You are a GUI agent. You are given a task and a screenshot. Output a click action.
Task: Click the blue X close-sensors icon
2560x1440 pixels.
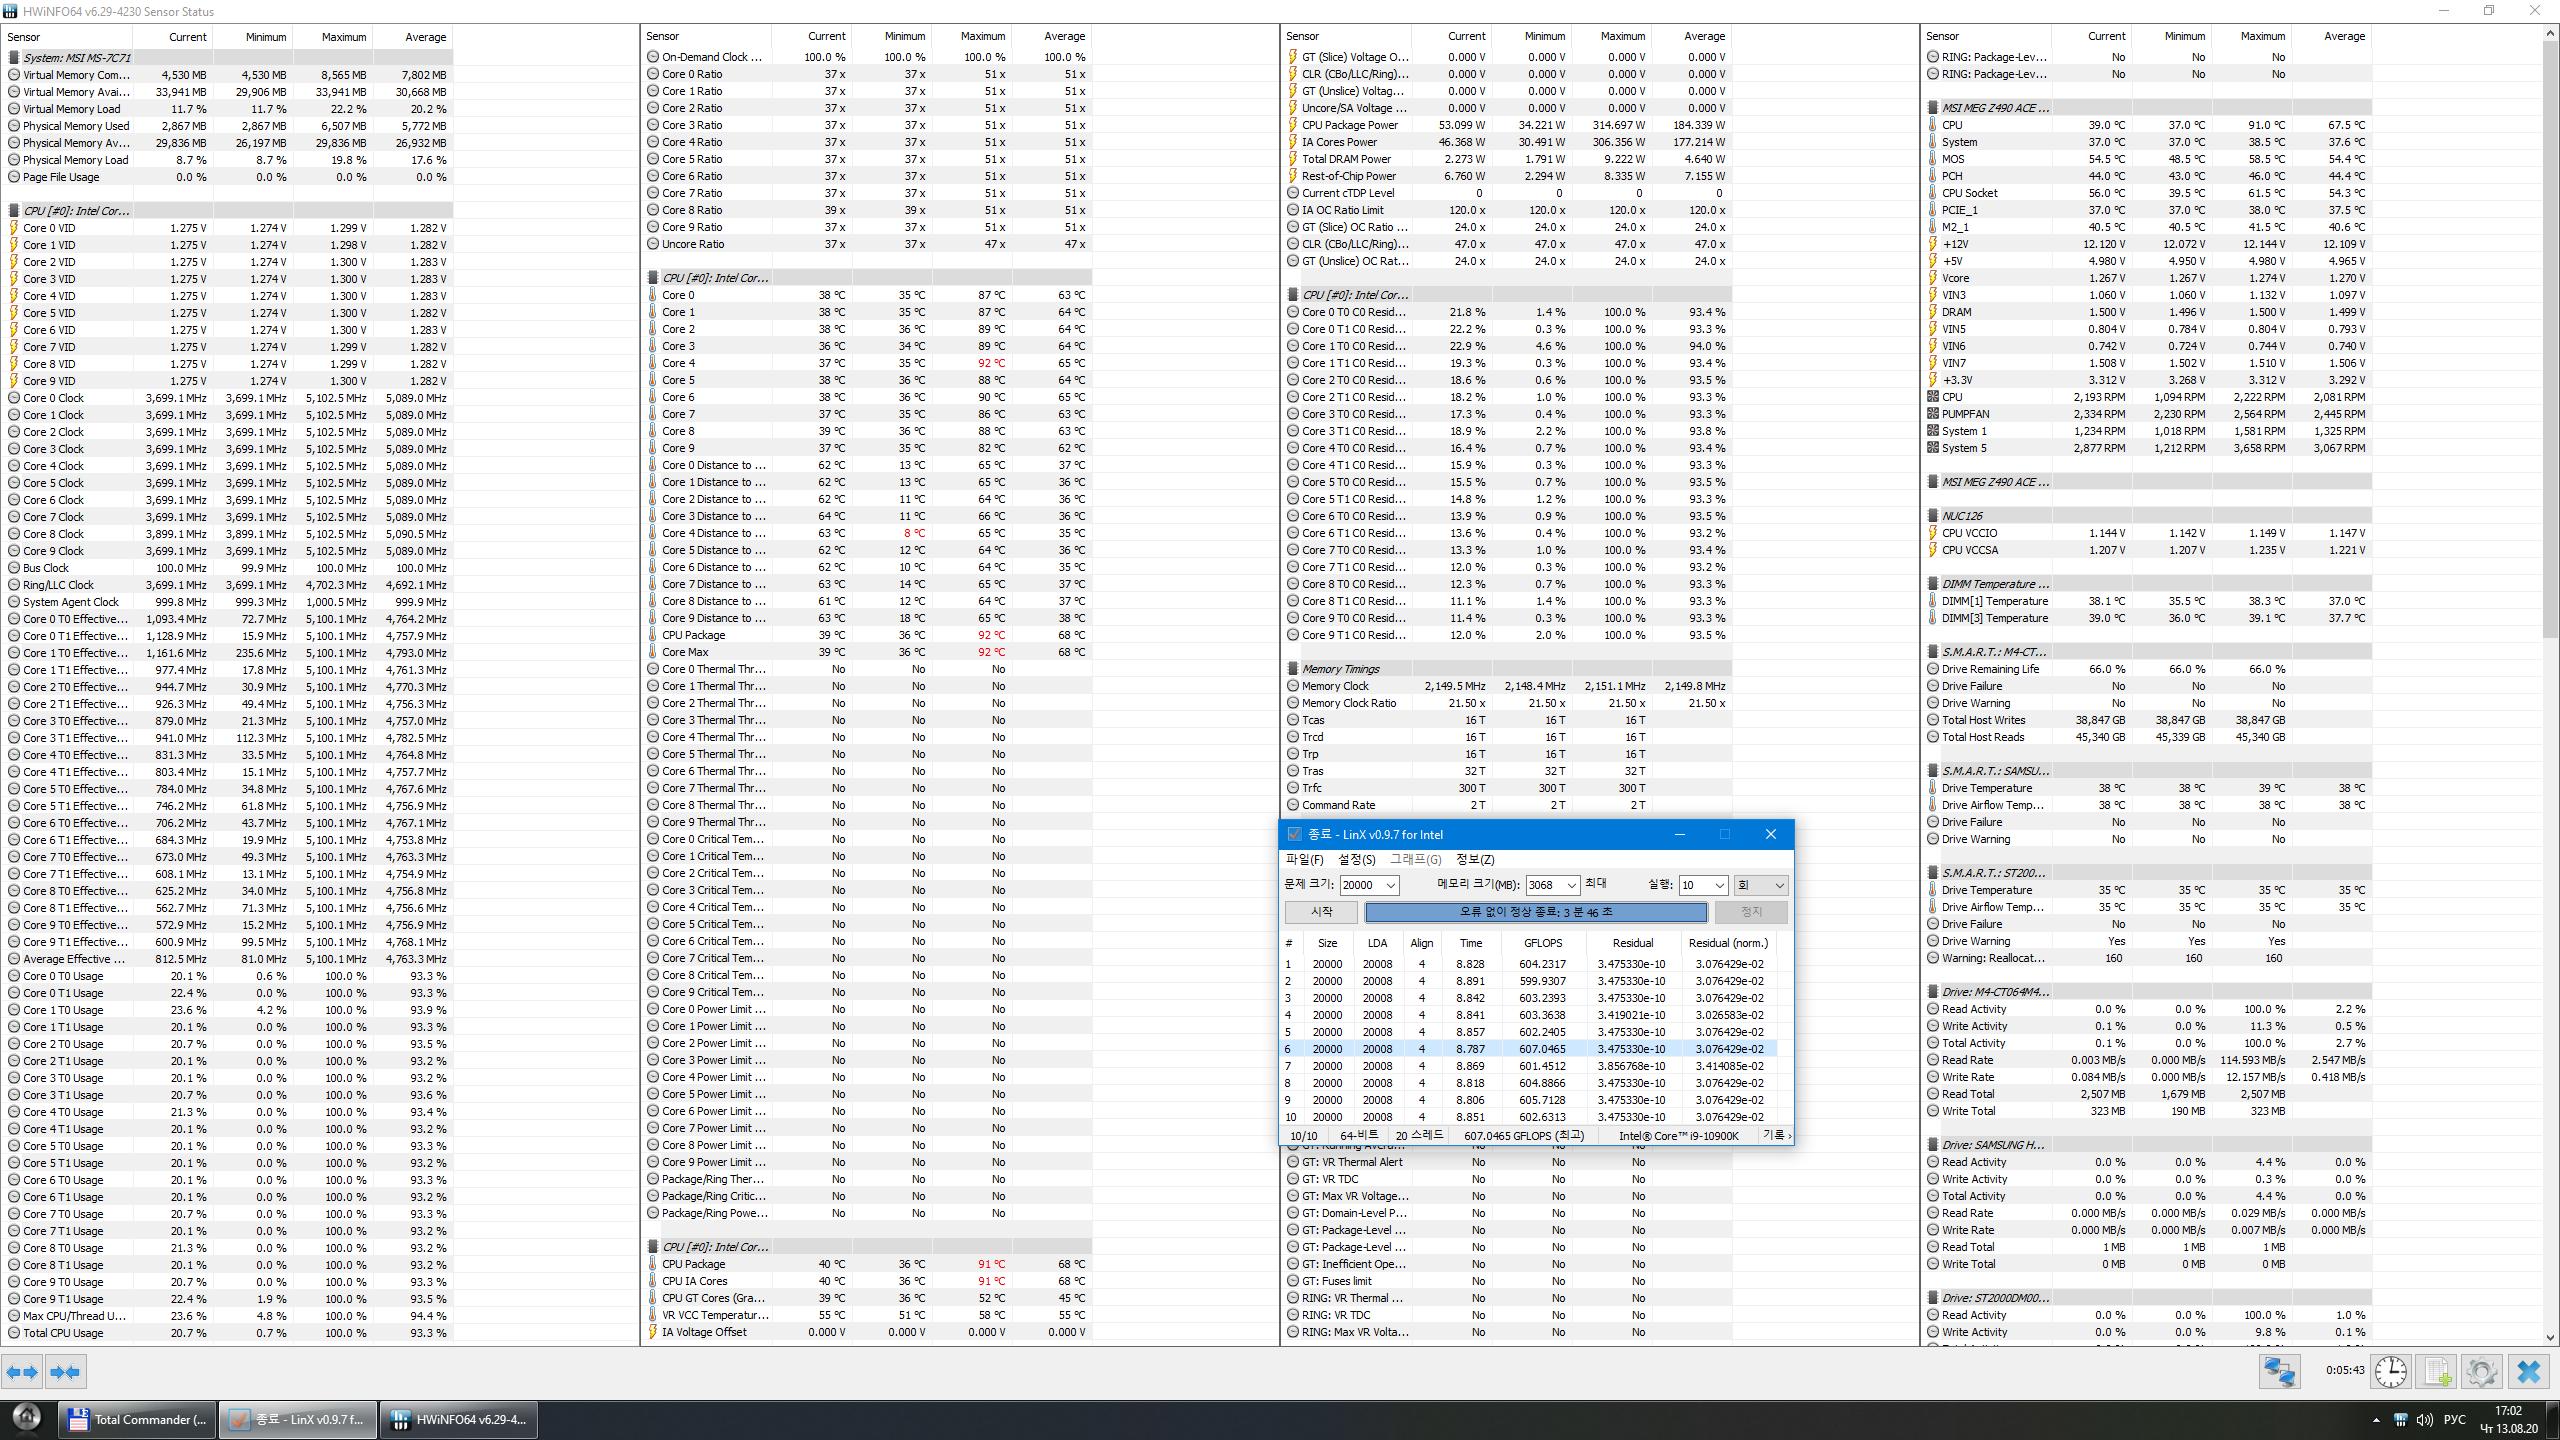click(x=2529, y=1371)
